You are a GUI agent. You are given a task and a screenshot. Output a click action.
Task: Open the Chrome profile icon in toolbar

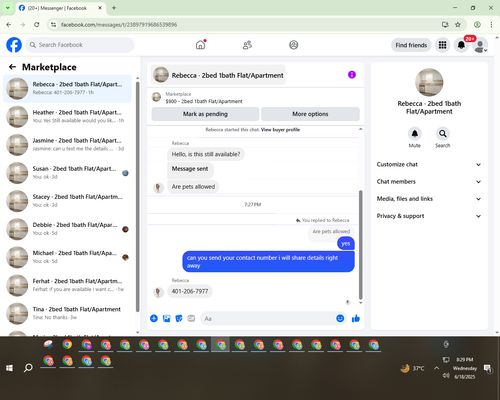click(477, 24)
